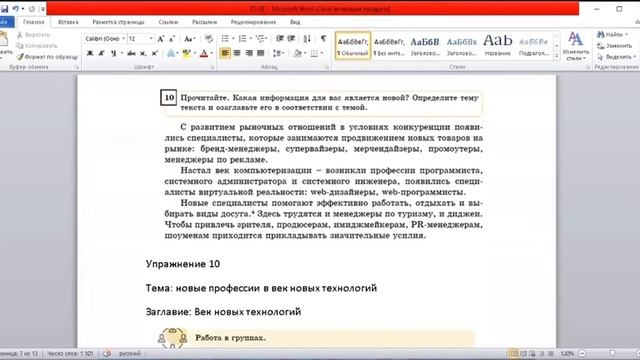Align text right
The image size is (640, 360).
[x=249, y=53]
